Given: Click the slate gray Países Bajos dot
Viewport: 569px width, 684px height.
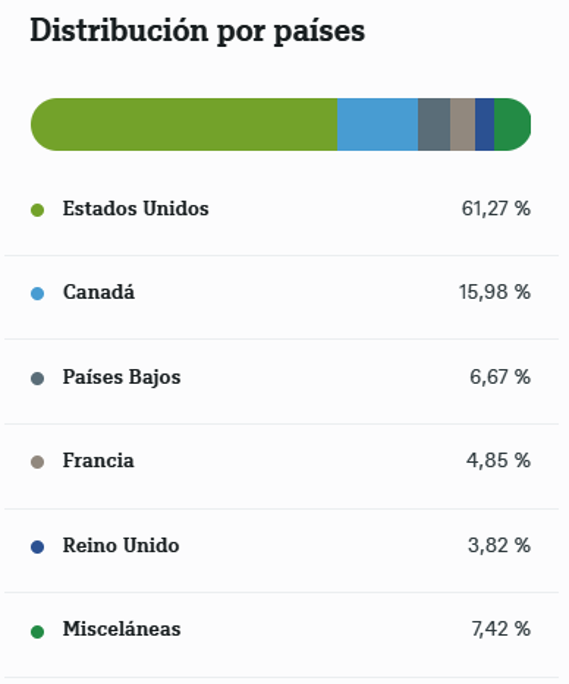Looking at the screenshot, I should pyautogui.click(x=38, y=378).
